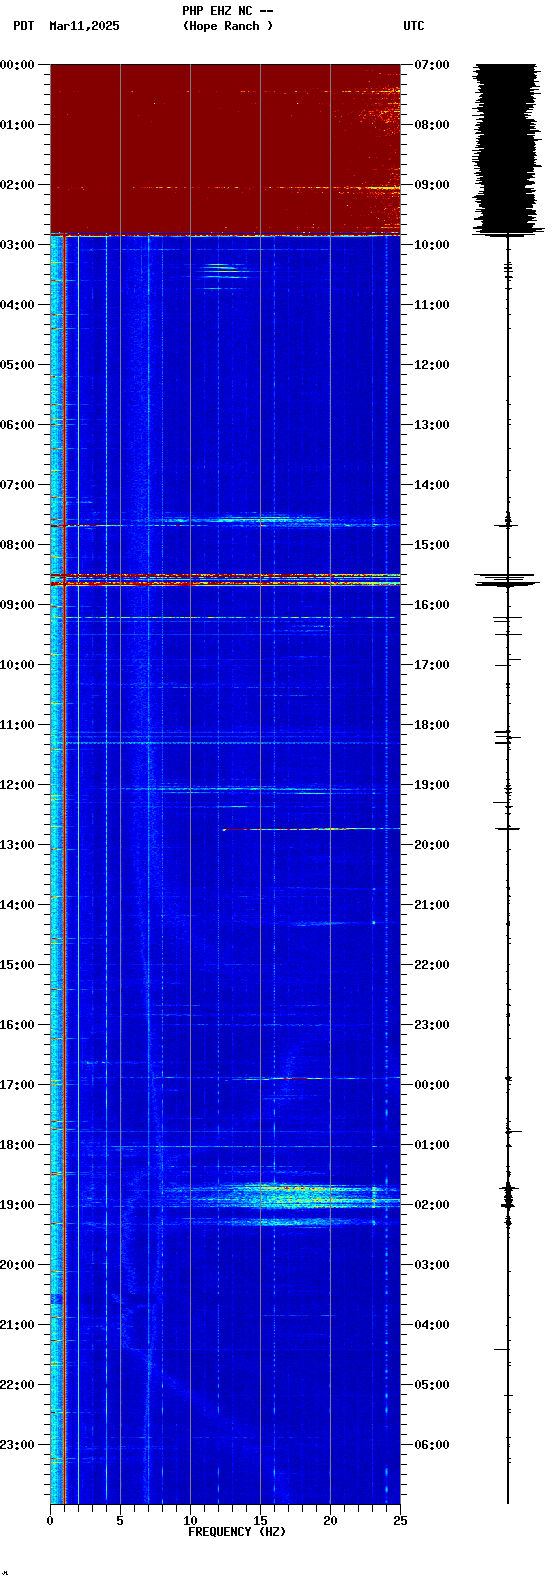Select the 'UTC' timezone label
The height and width of the screenshot is (1584, 552).
[413, 26]
